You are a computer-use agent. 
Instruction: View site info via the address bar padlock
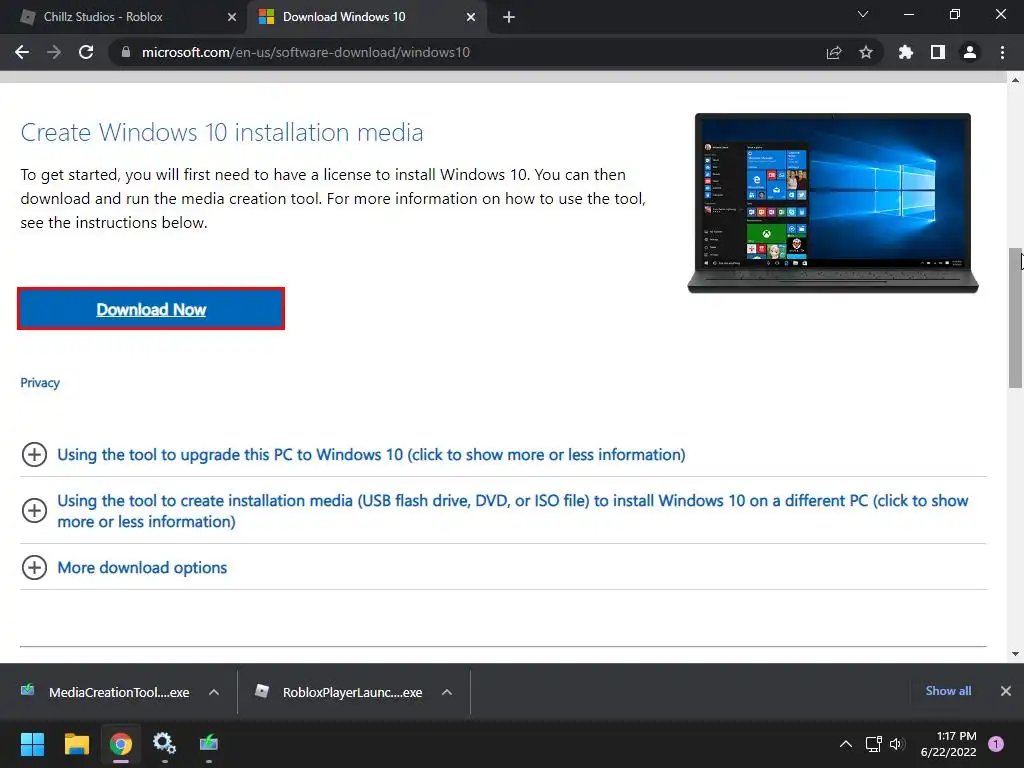[126, 52]
